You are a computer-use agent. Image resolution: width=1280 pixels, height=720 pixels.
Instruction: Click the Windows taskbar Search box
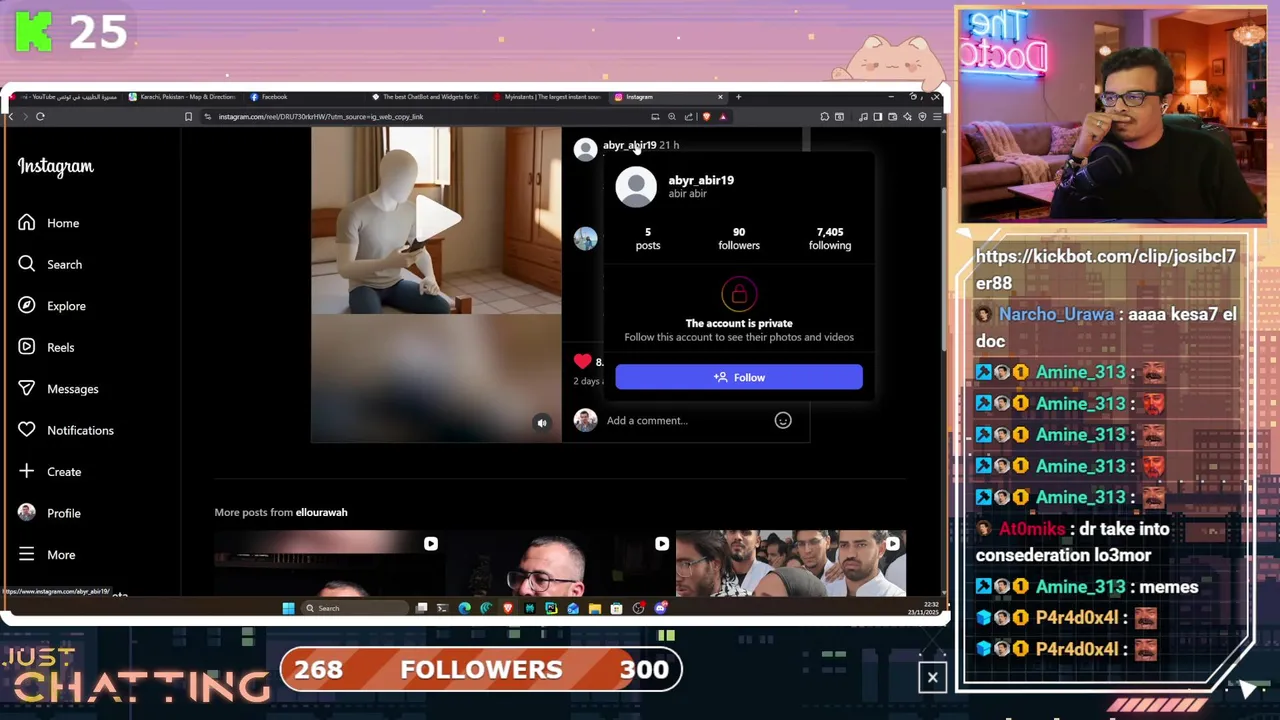[354, 608]
